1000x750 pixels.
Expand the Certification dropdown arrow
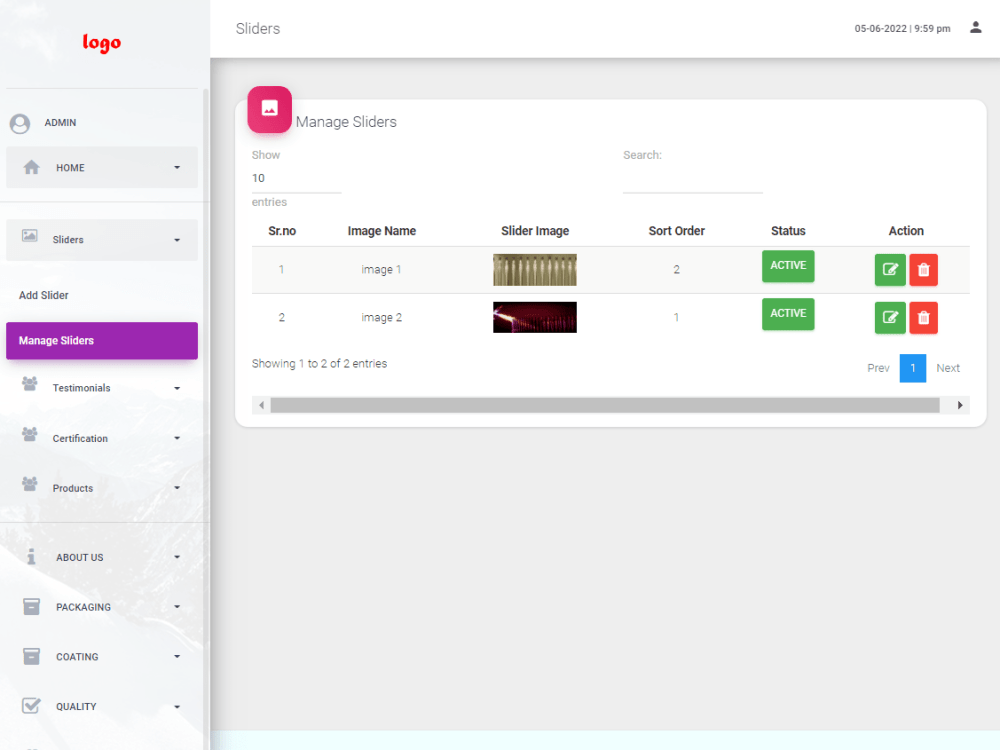tap(177, 438)
